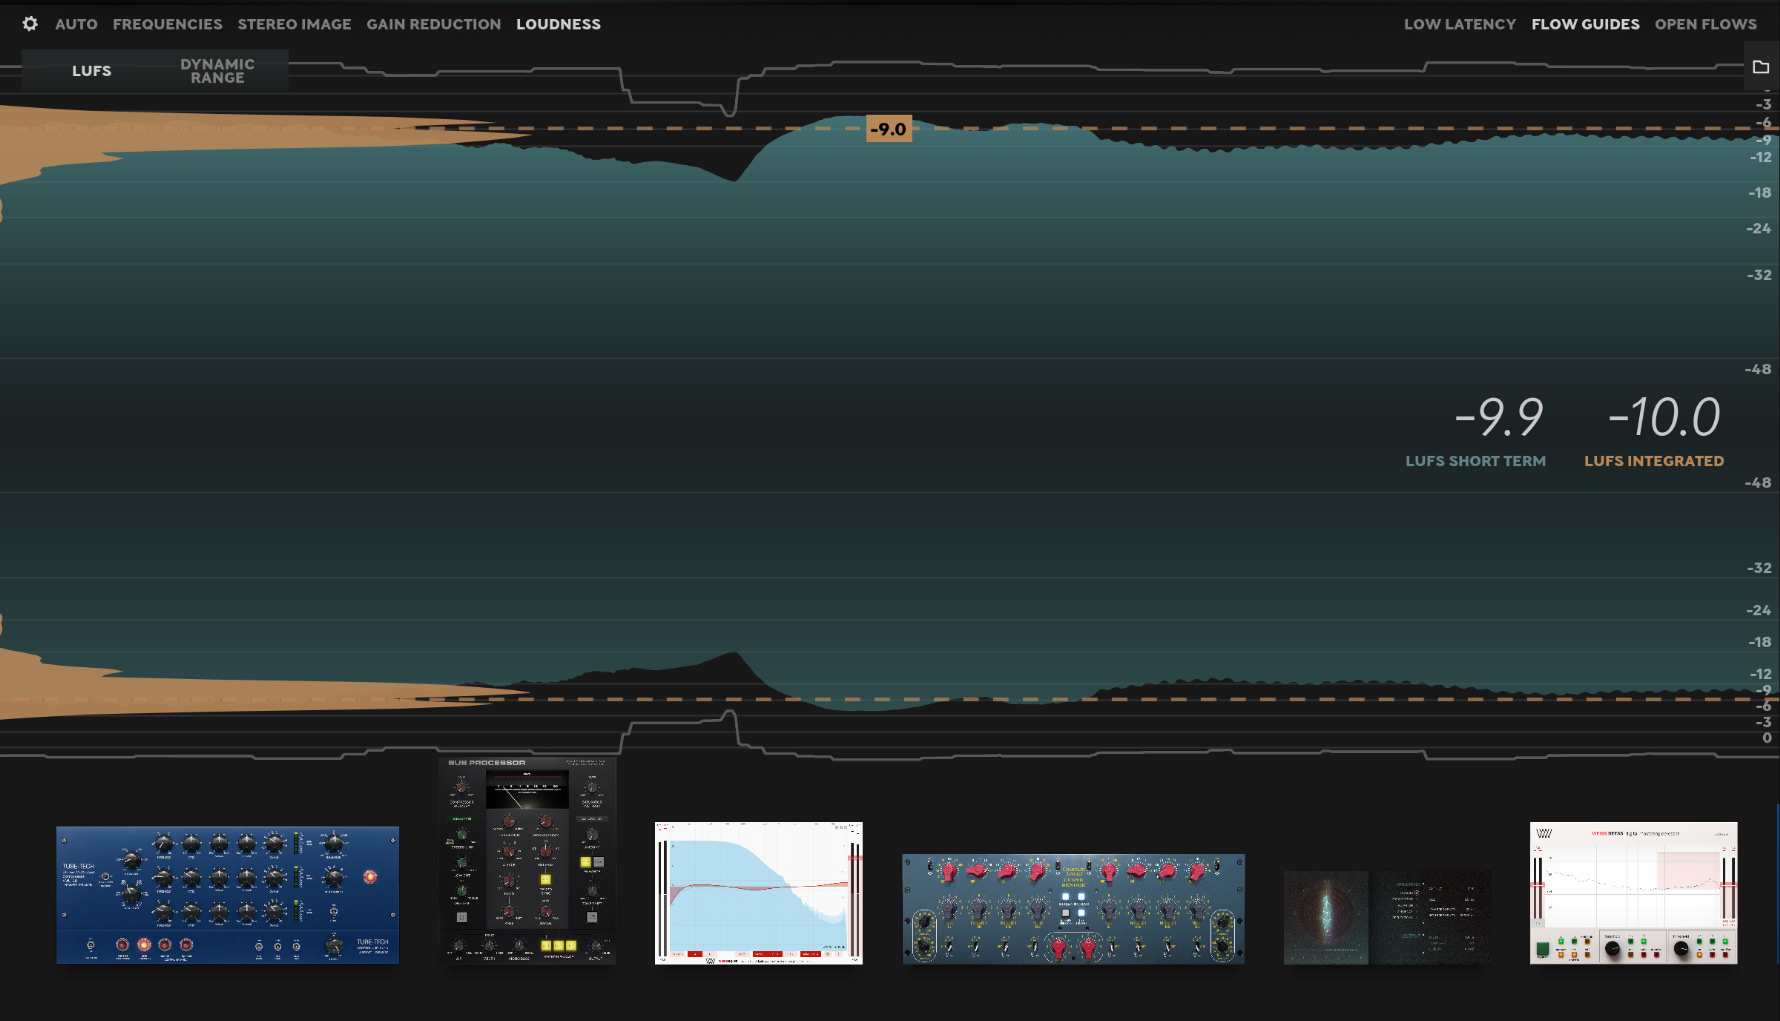The width and height of the screenshot is (1780, 1021).
Task: Open the settings gear icon
Action: pyautogui.click(x=30, y=23)
